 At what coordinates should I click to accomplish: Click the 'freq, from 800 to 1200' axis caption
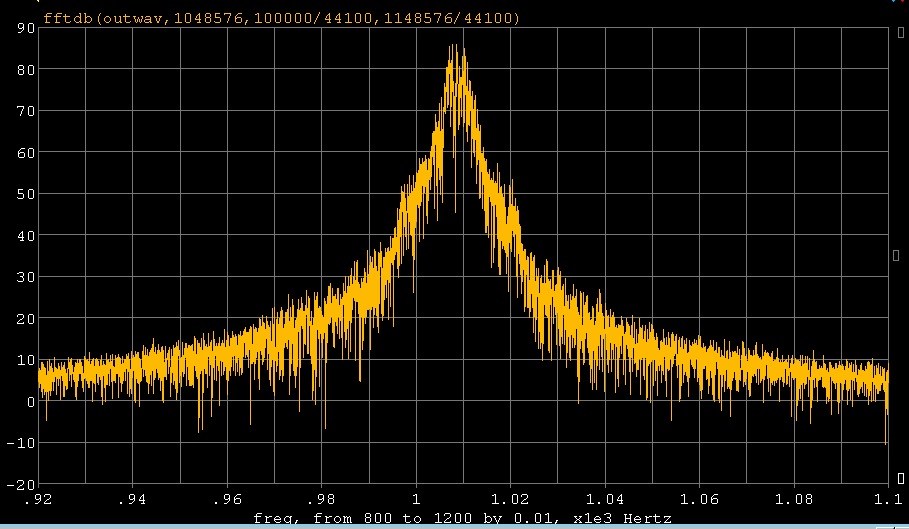462,518
